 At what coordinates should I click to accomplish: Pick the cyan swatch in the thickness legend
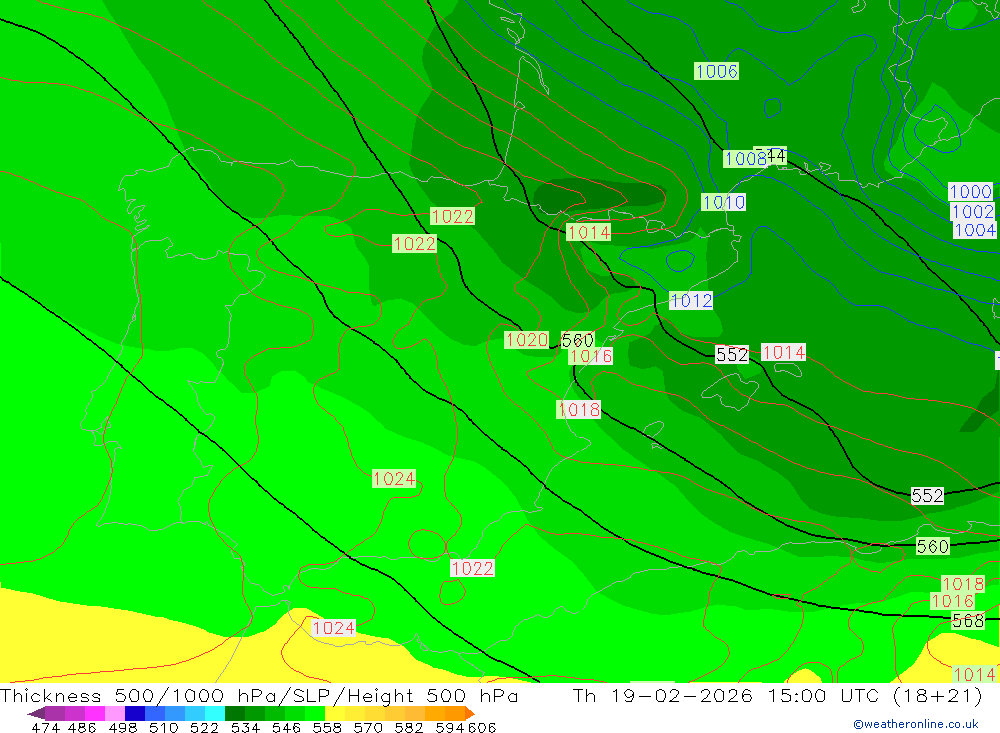pos(215,713)
